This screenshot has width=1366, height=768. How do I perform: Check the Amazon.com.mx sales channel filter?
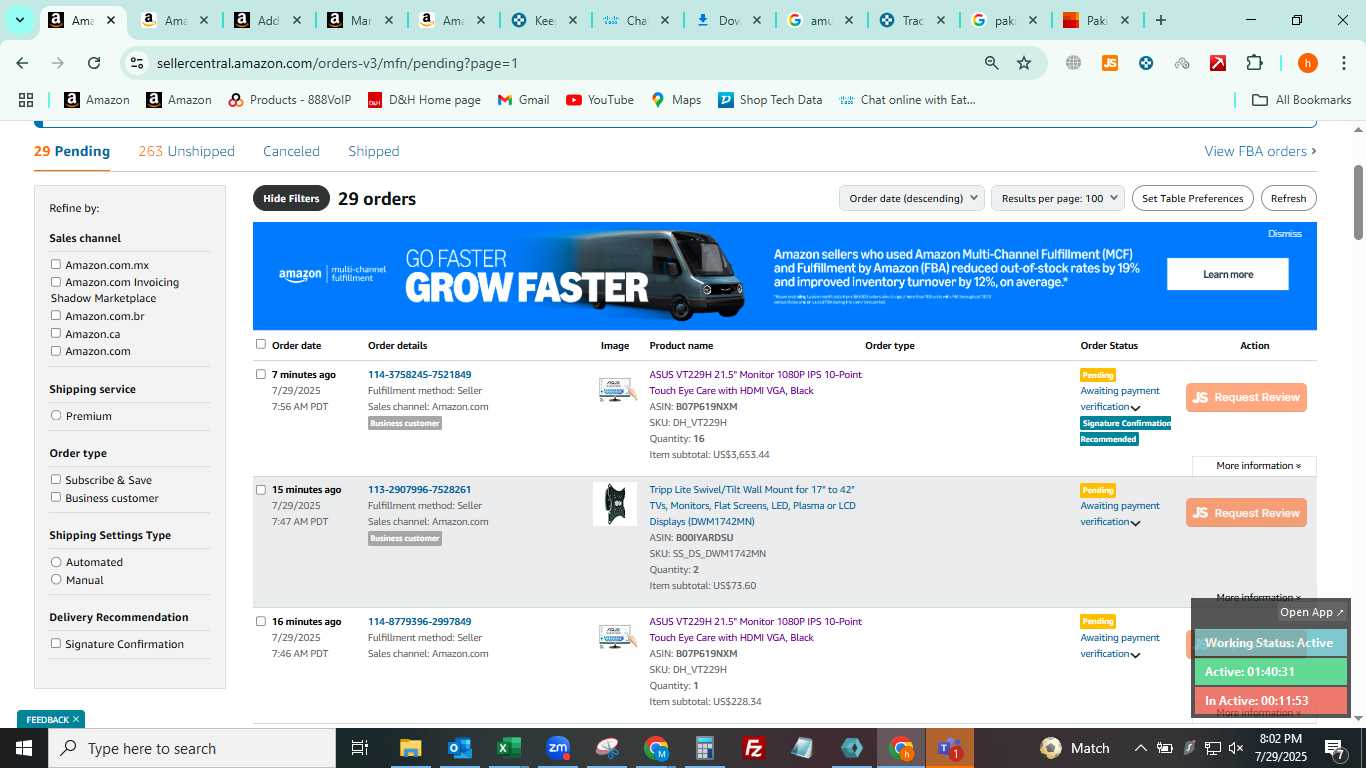pos(56,265)
